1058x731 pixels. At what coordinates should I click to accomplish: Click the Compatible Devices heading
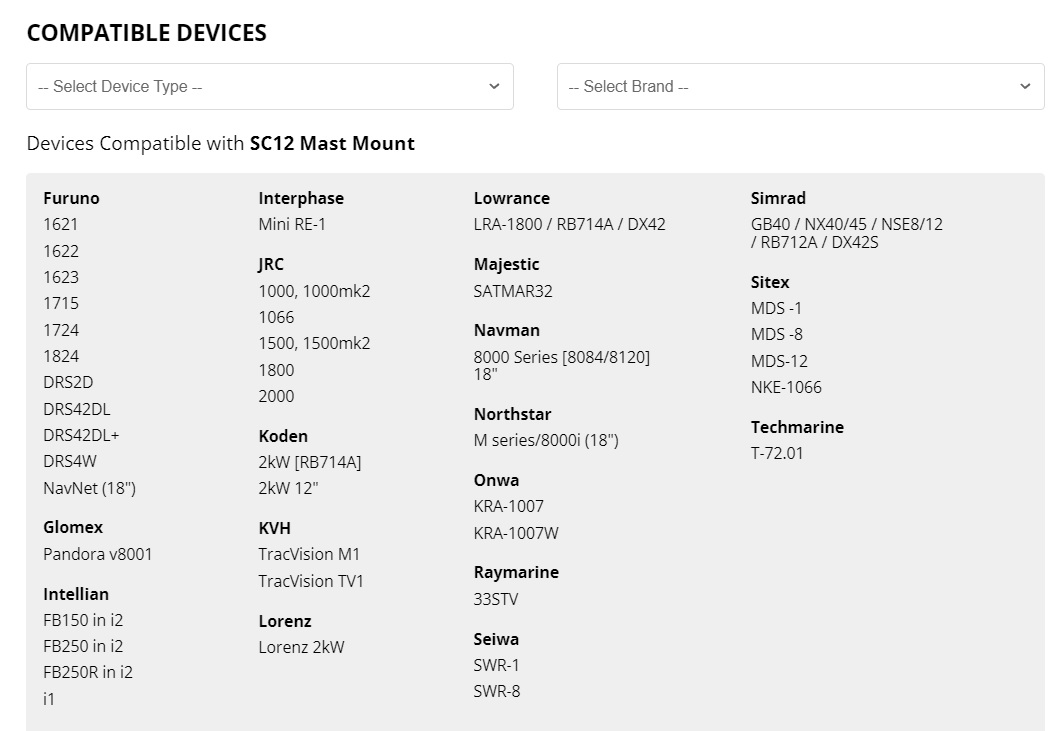point(146,33)
